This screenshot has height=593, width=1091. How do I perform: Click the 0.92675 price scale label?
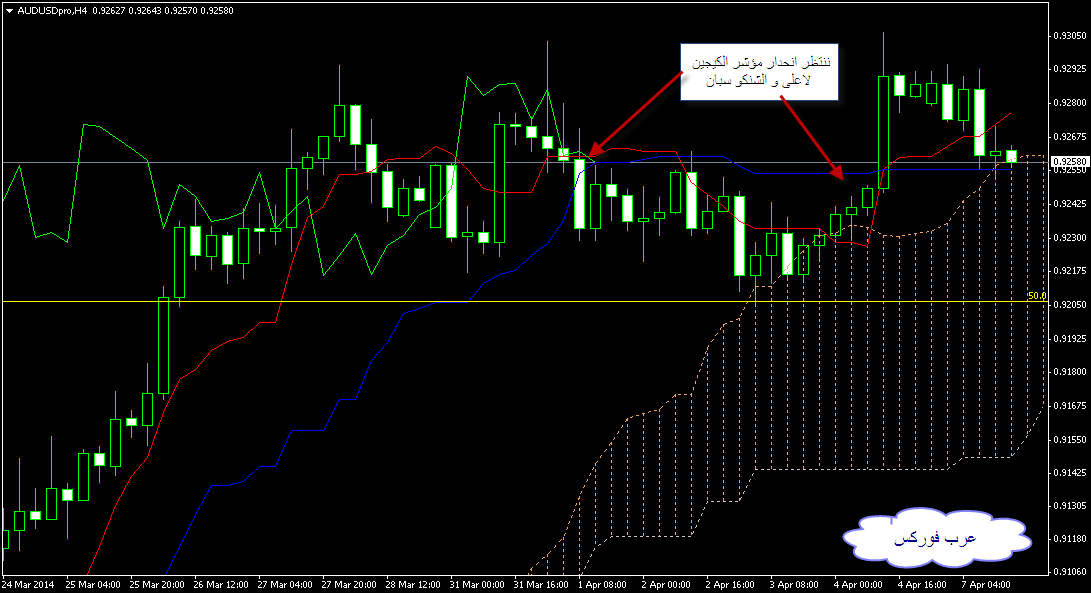pyautogui.click(x=1070, y=136)
